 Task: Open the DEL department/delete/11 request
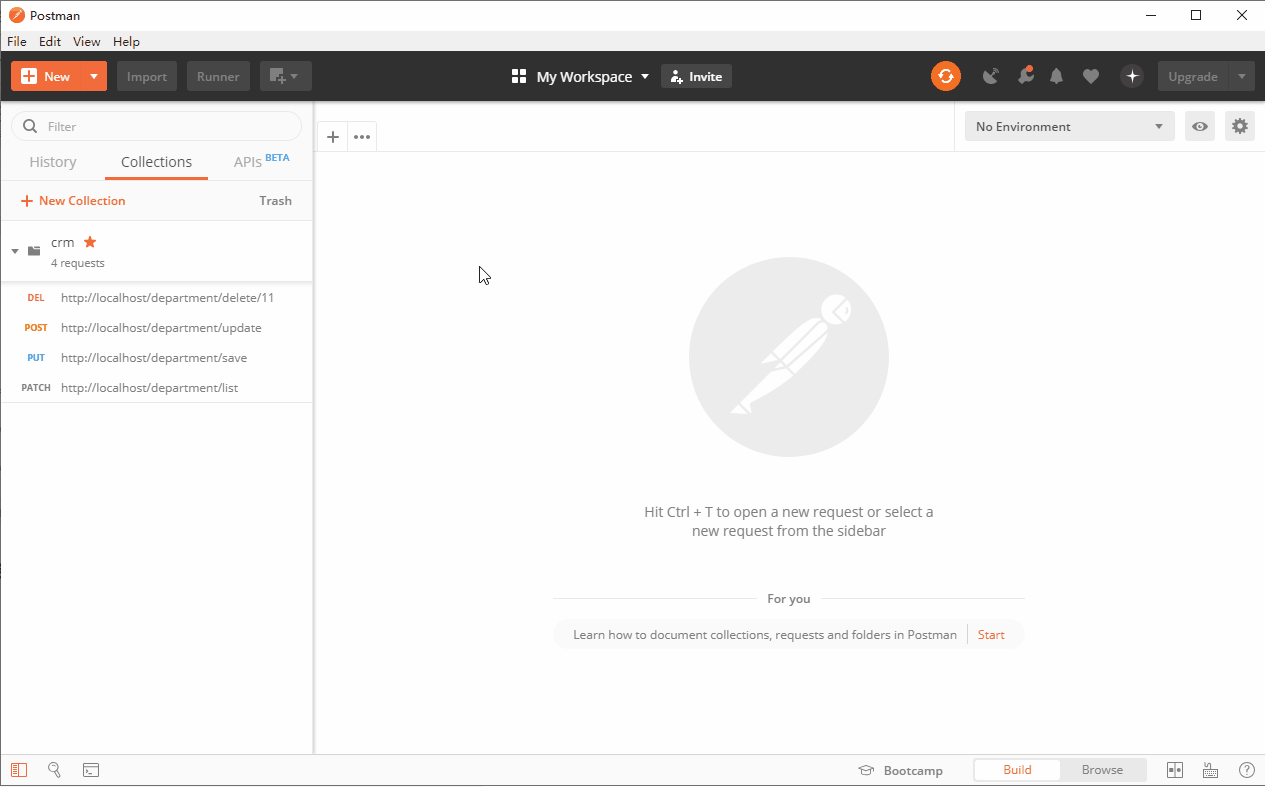point(156,298)
